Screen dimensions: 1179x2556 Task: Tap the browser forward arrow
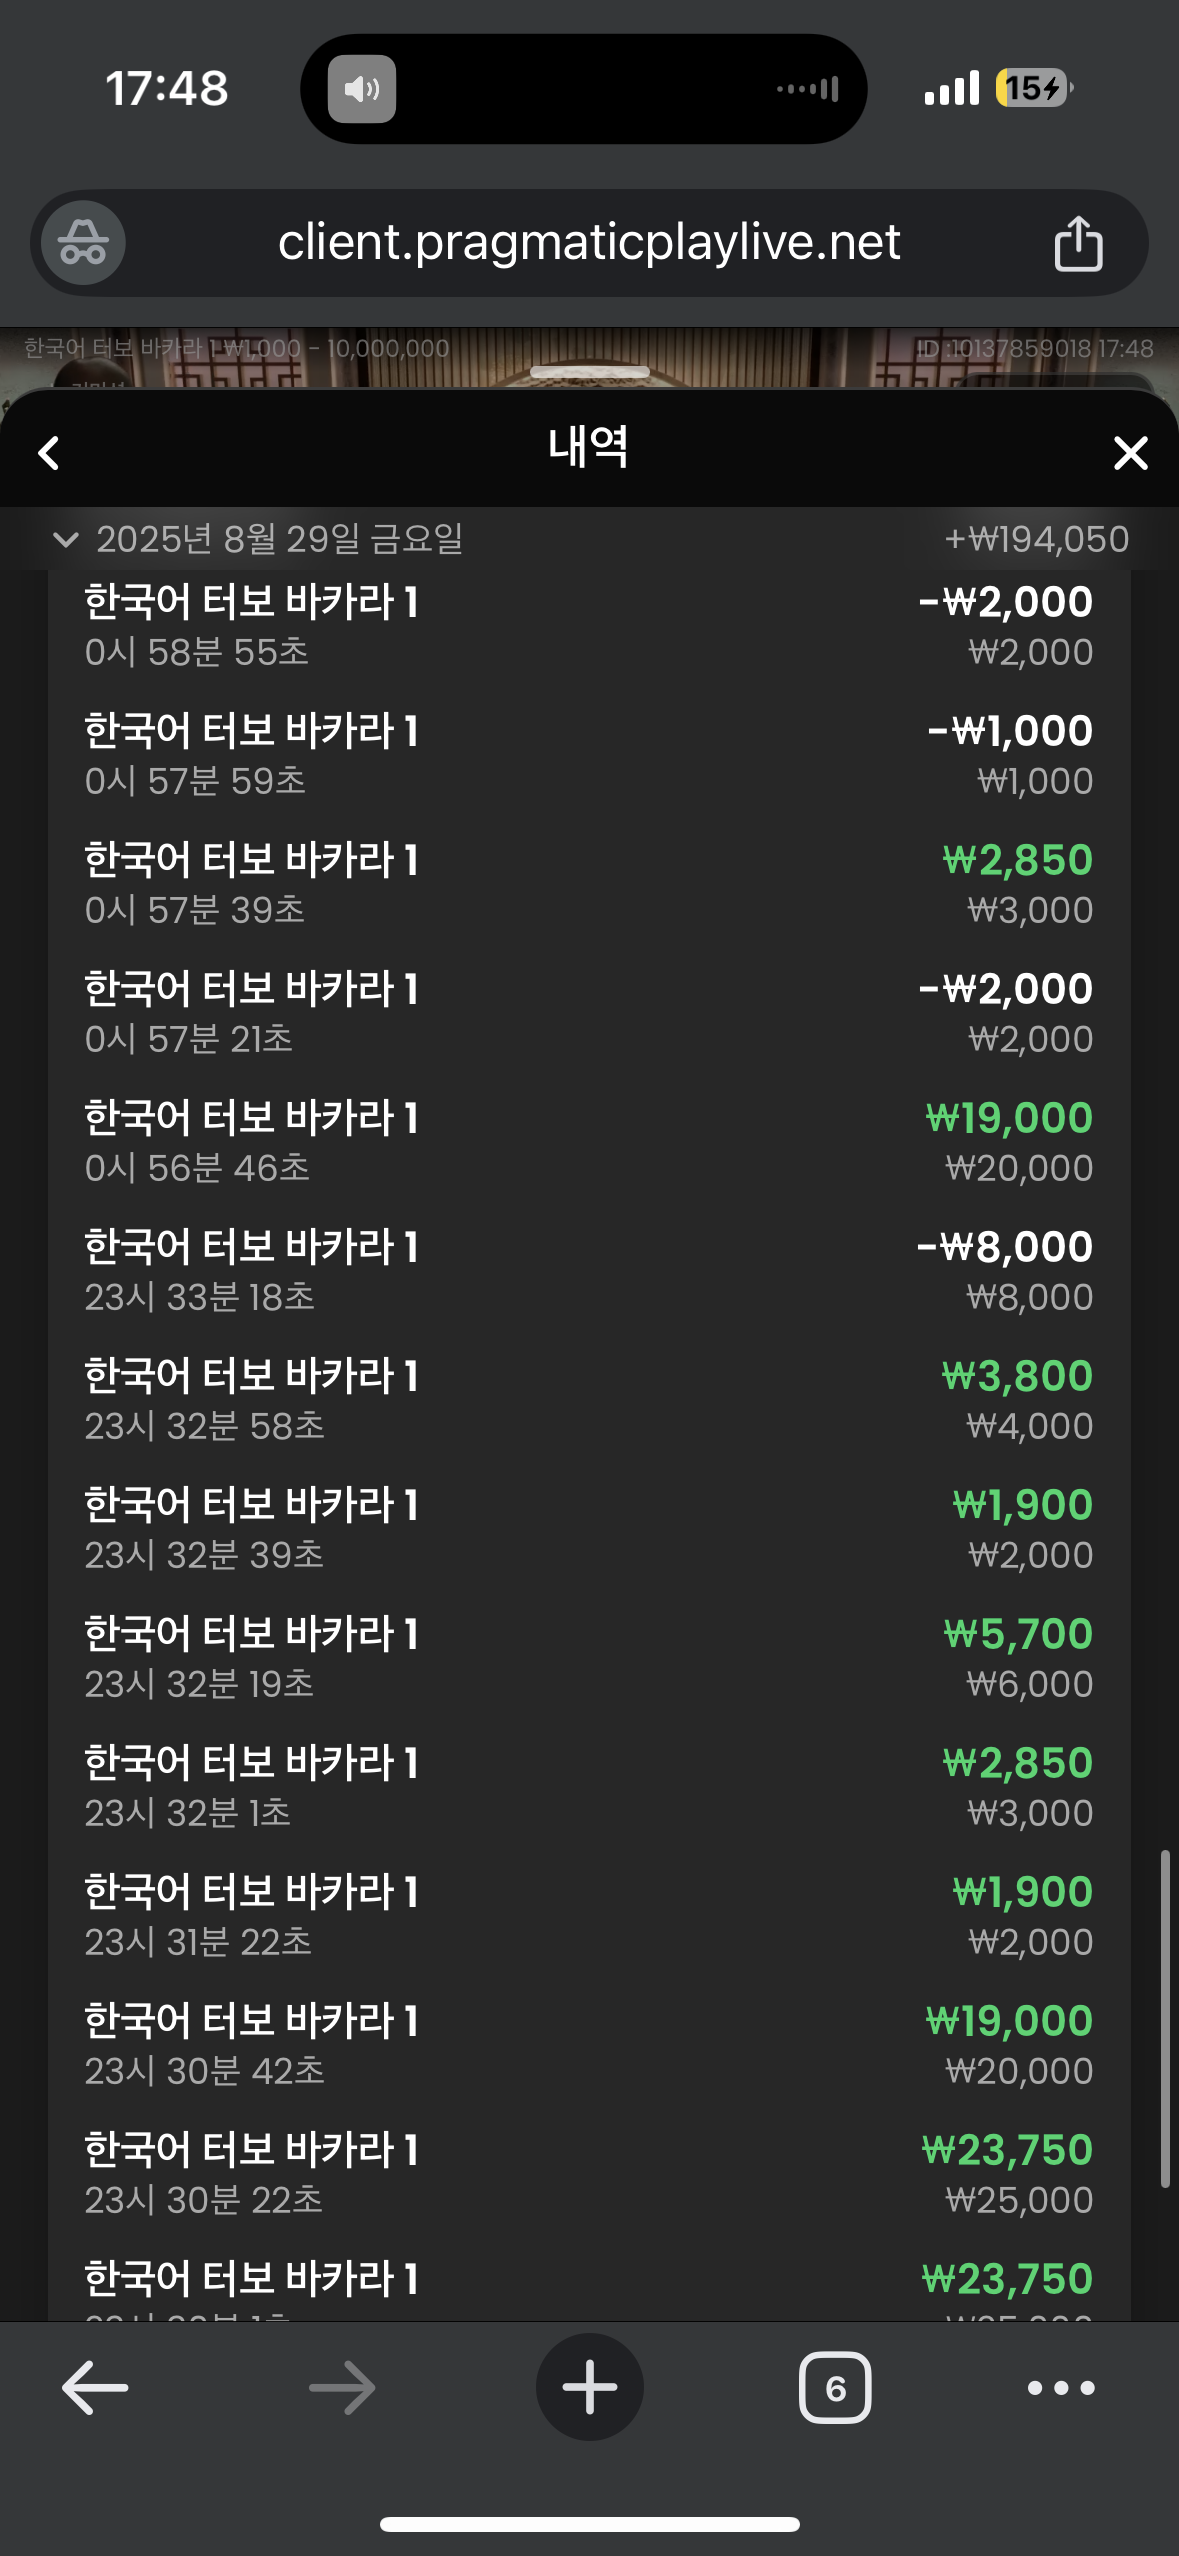(x=342, y=2387)
